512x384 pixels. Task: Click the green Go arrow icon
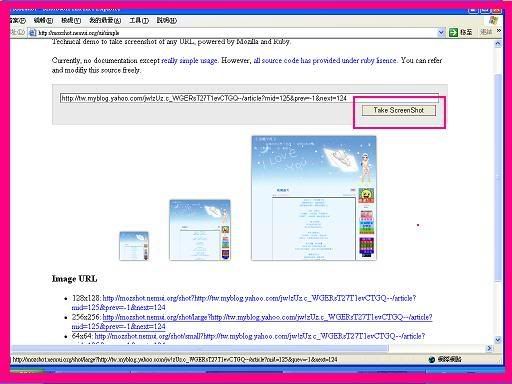tap(453, 32)
